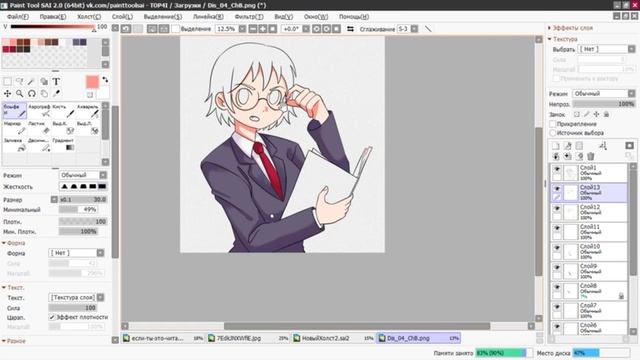640x360 pixels.
Task: Select the Move tool
Action: tap(7, 93)
